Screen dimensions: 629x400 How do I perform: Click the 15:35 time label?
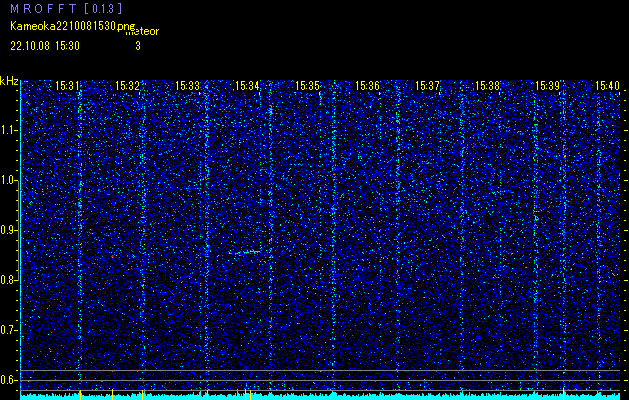pyautogui.click(x=307, y=85)
